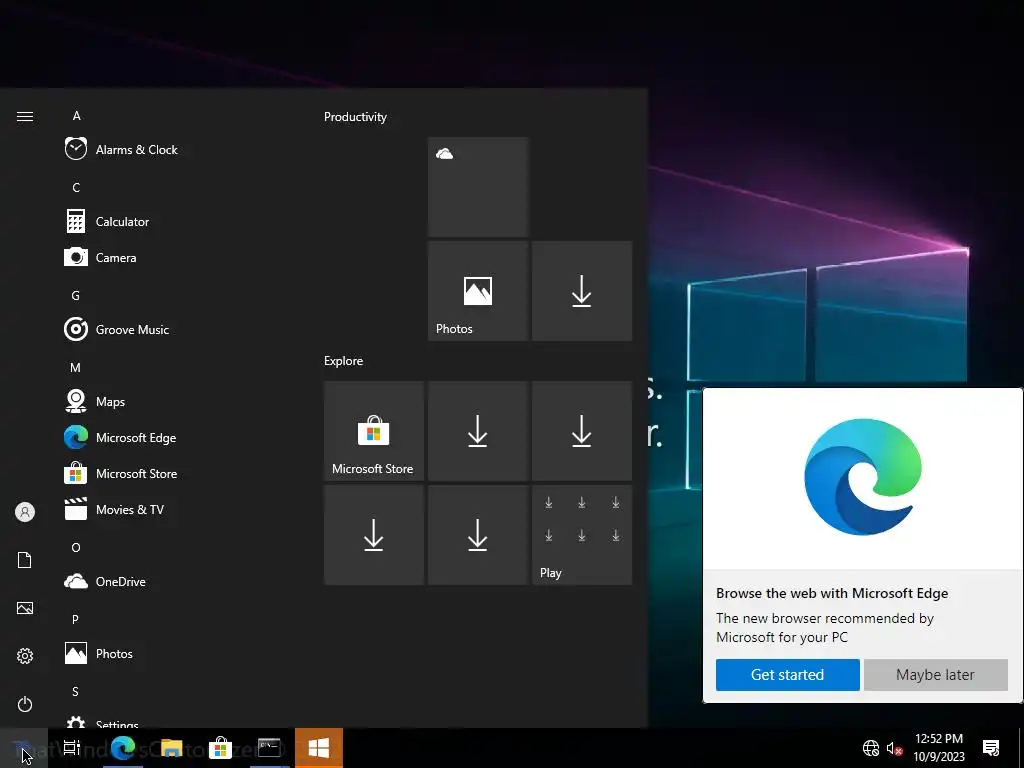This screenshot has width=1024, height=768.
Task: Click the download tile beside the Photos tile
Action: tap(582, 291)
